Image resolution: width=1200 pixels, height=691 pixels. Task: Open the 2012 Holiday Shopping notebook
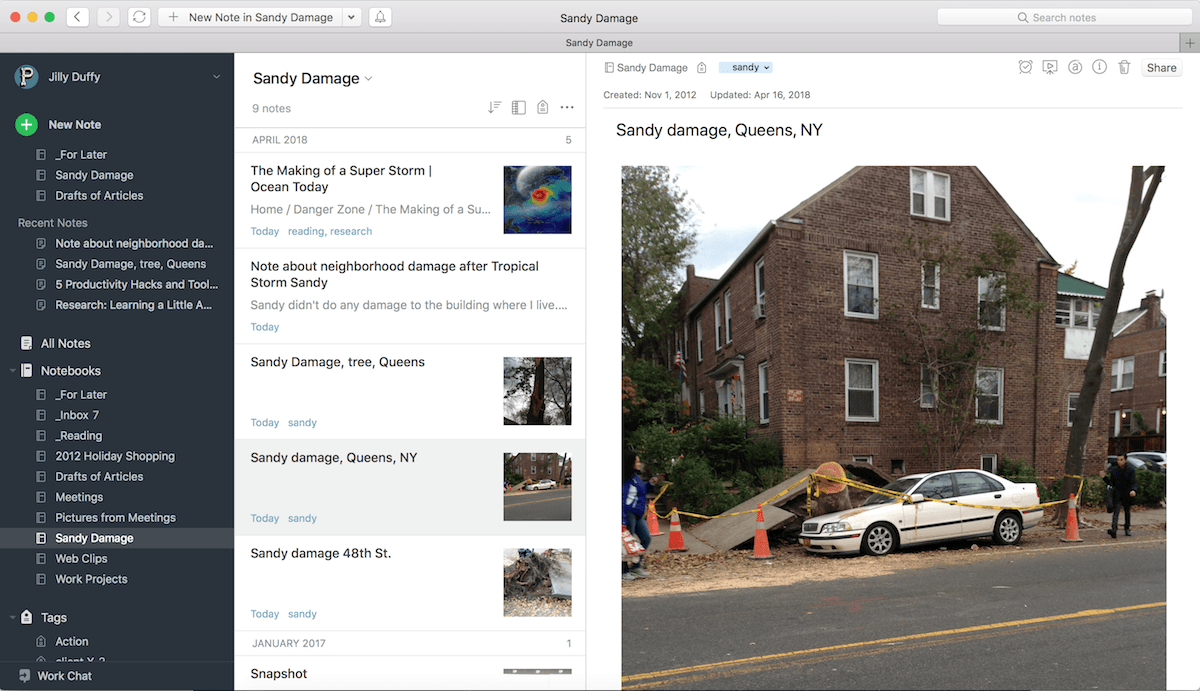115,456
